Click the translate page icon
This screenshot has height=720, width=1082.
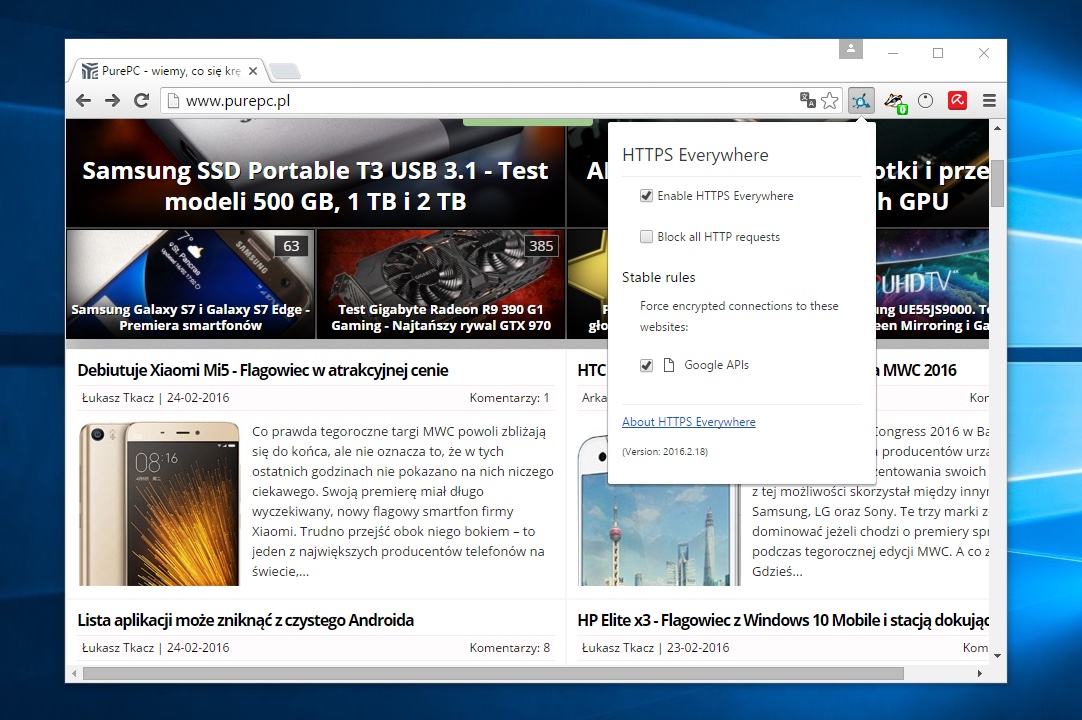pyautogui.click(x=808, y=100)
